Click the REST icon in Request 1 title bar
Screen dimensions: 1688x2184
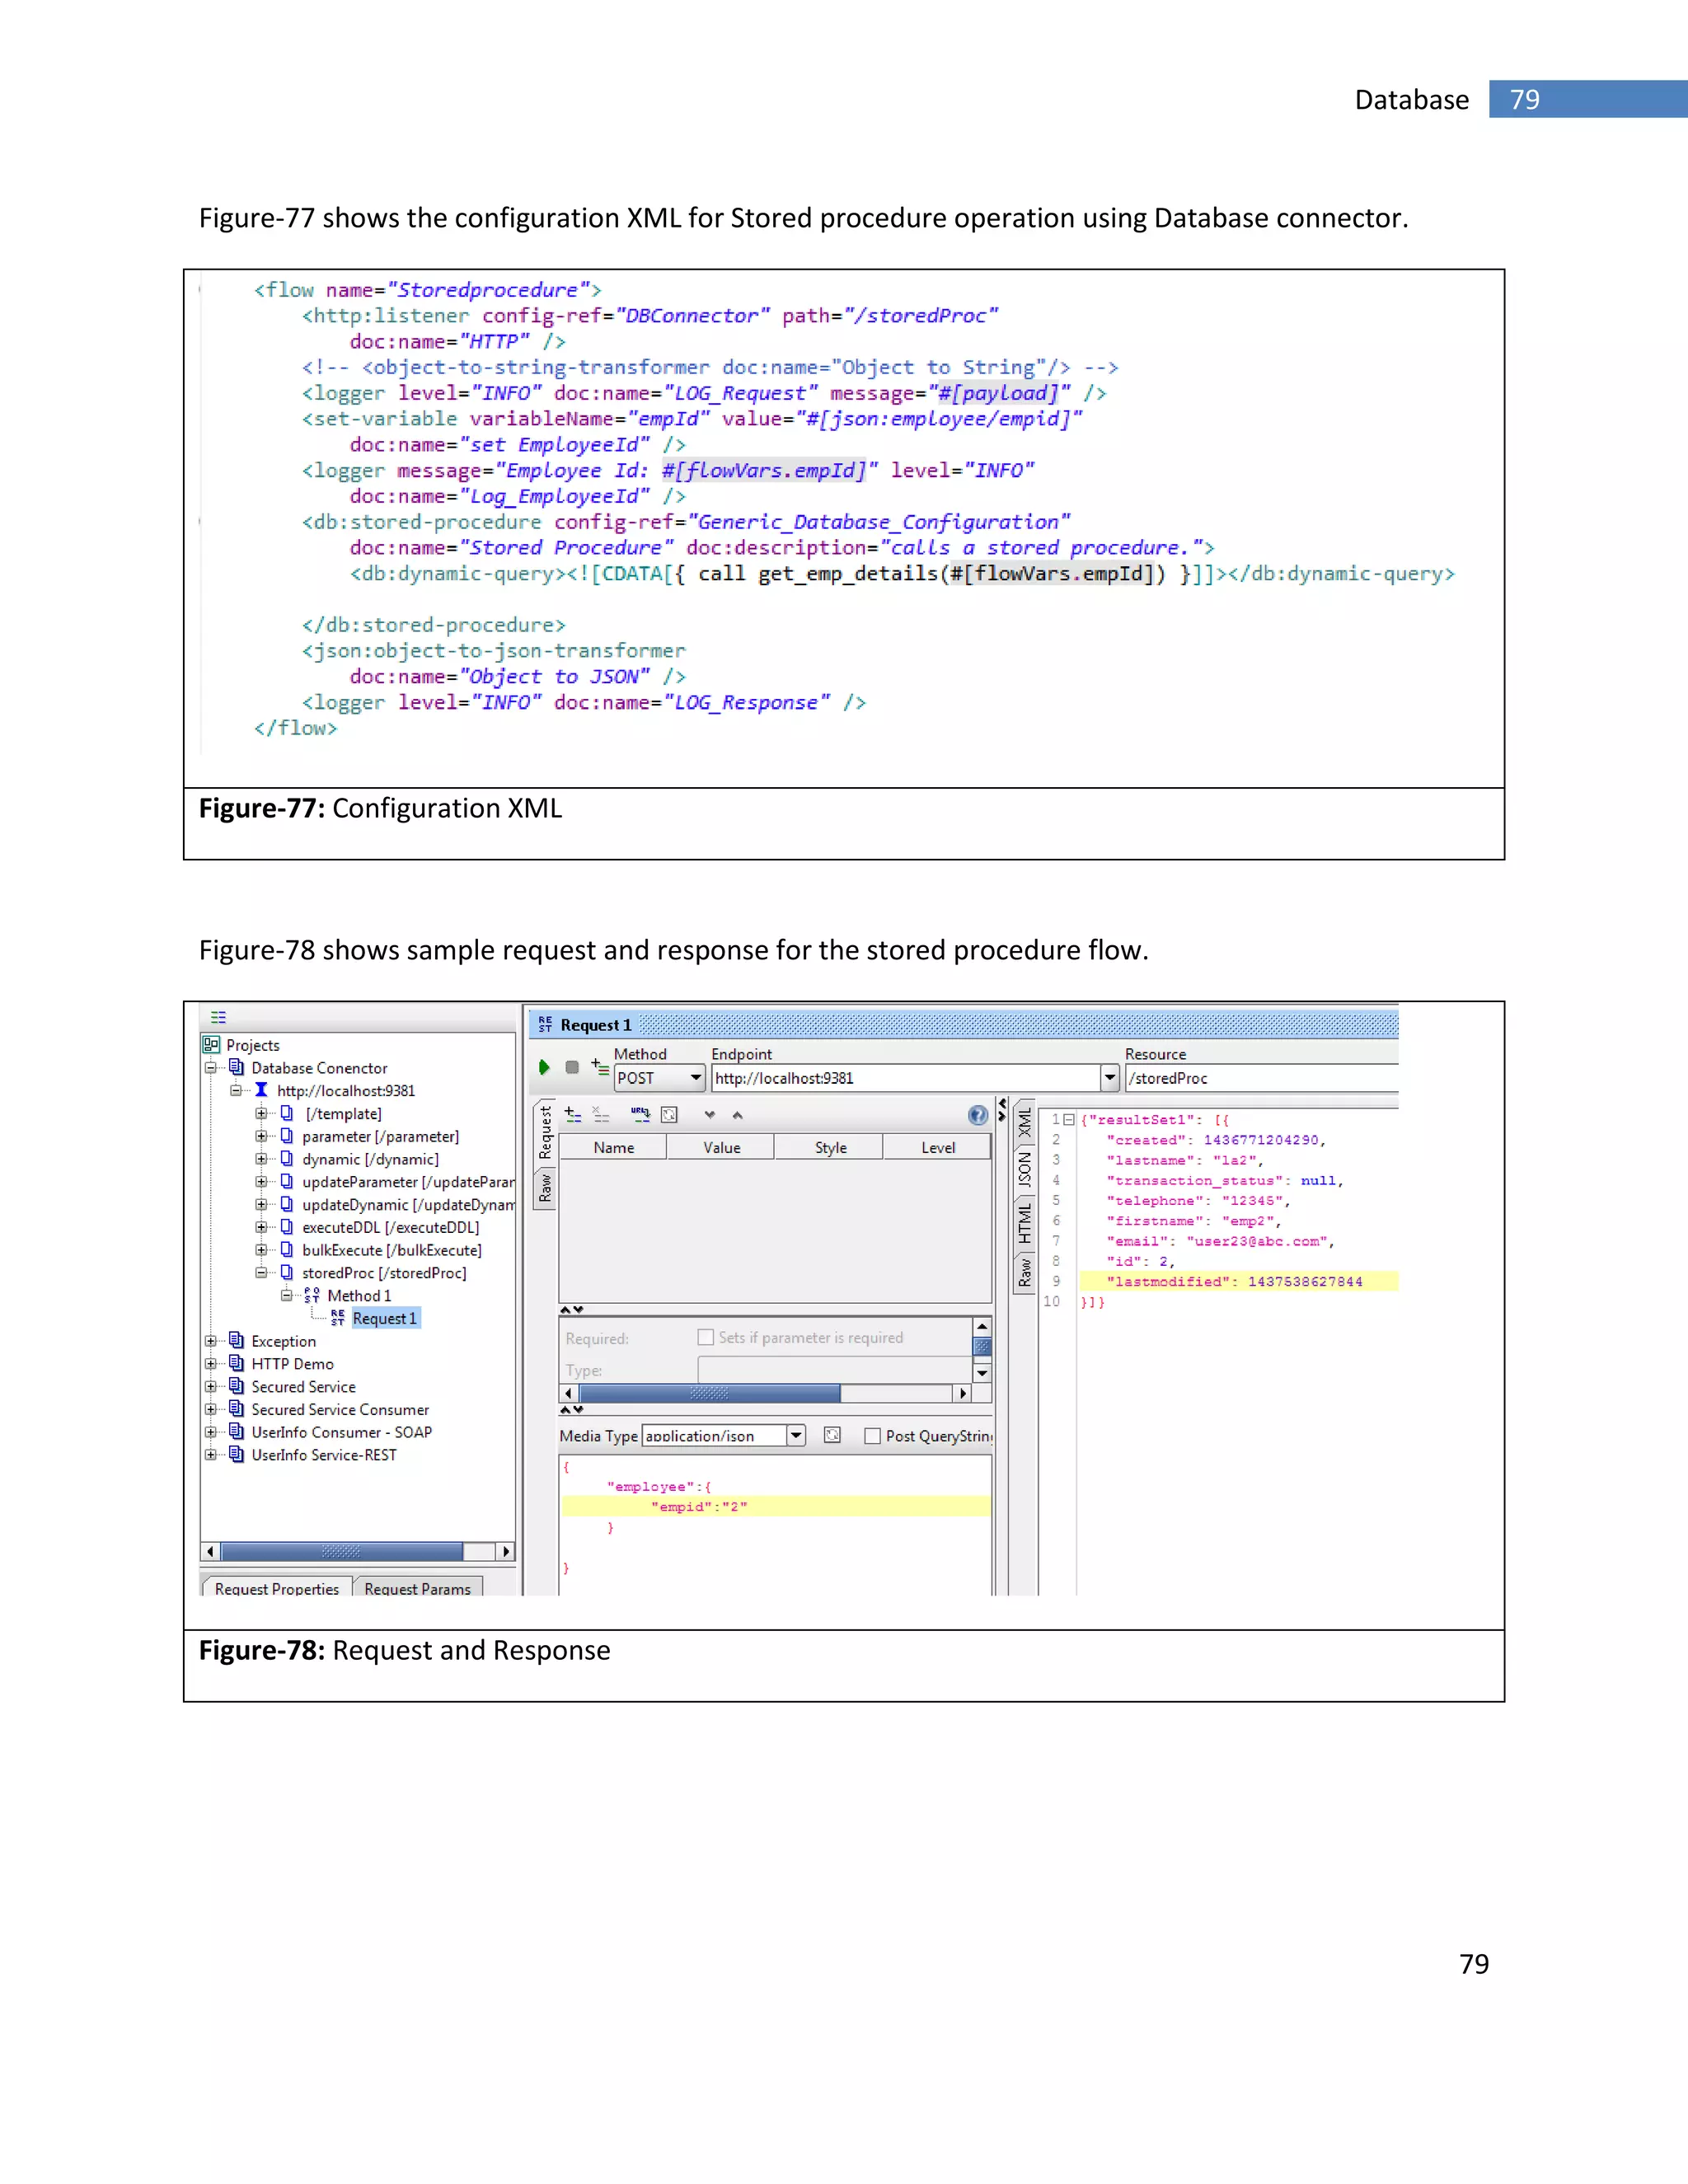(x=545, y=1024)
